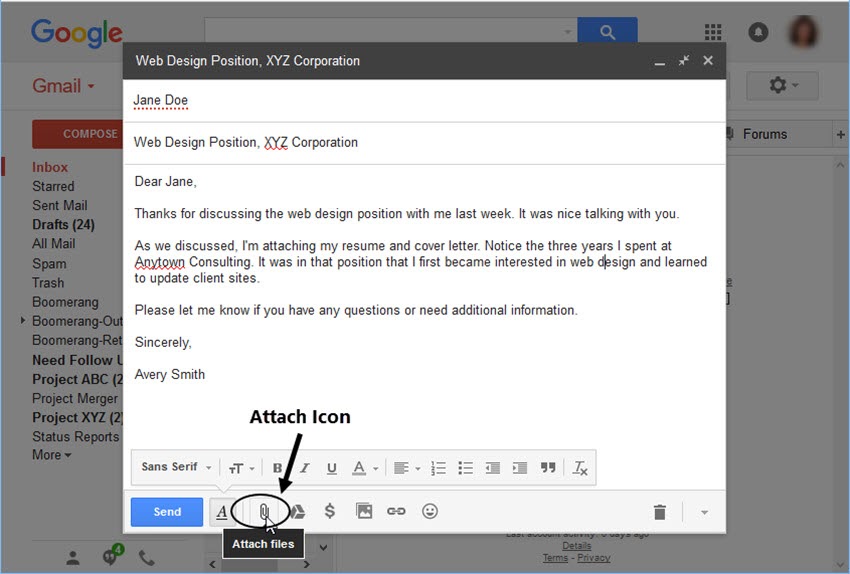
Task: Switch to the Forums tab
Action: point(764,134)
